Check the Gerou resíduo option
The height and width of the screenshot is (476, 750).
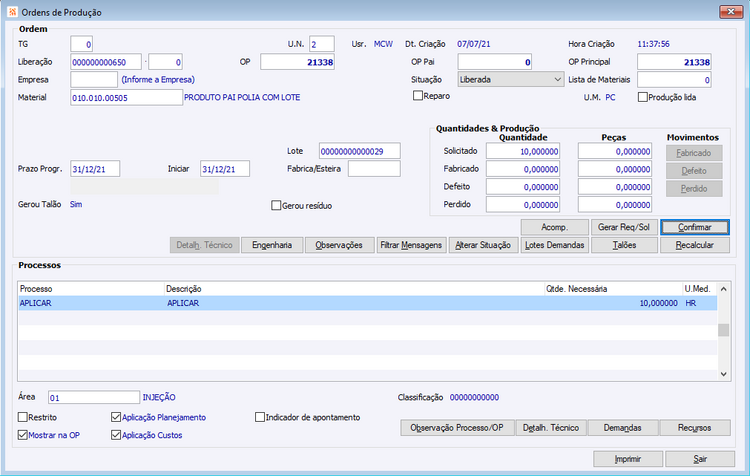coord(276,206)
